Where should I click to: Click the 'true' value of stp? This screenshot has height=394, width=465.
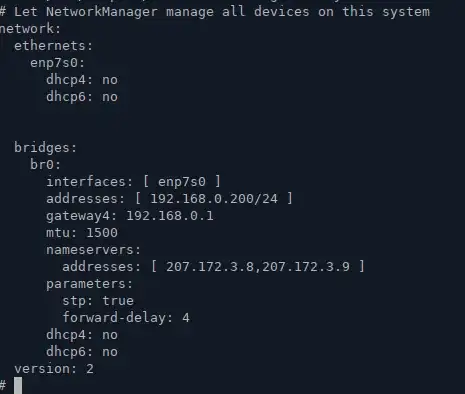click(118, 301)
